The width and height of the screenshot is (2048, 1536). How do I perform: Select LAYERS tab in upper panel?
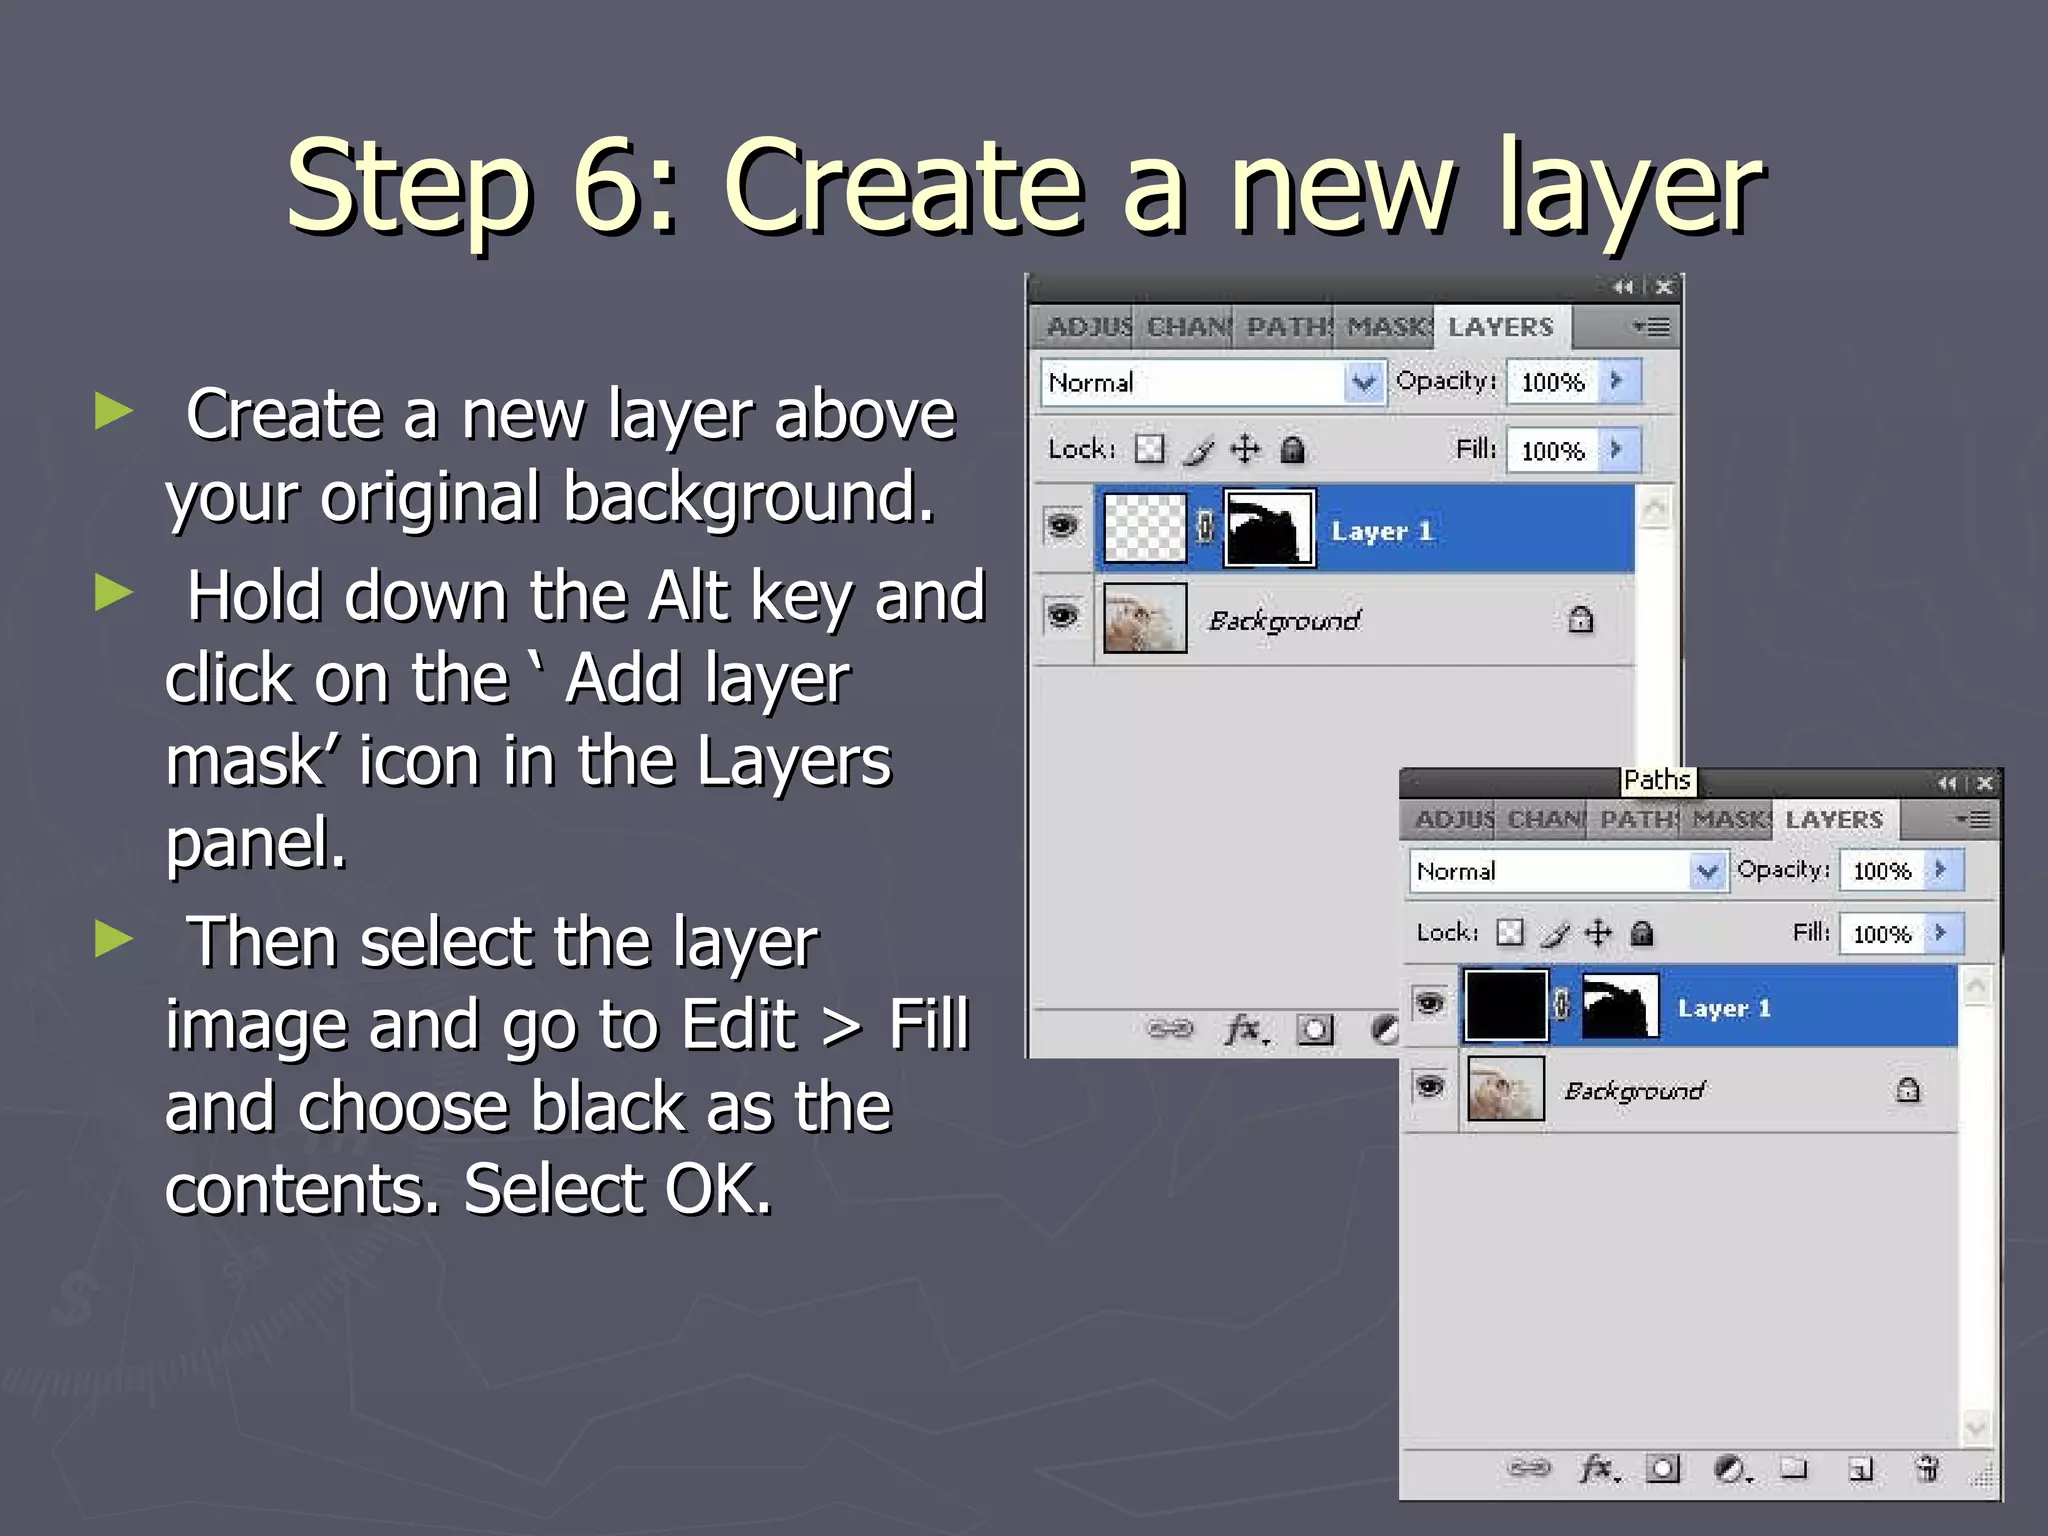(1501, 327)
